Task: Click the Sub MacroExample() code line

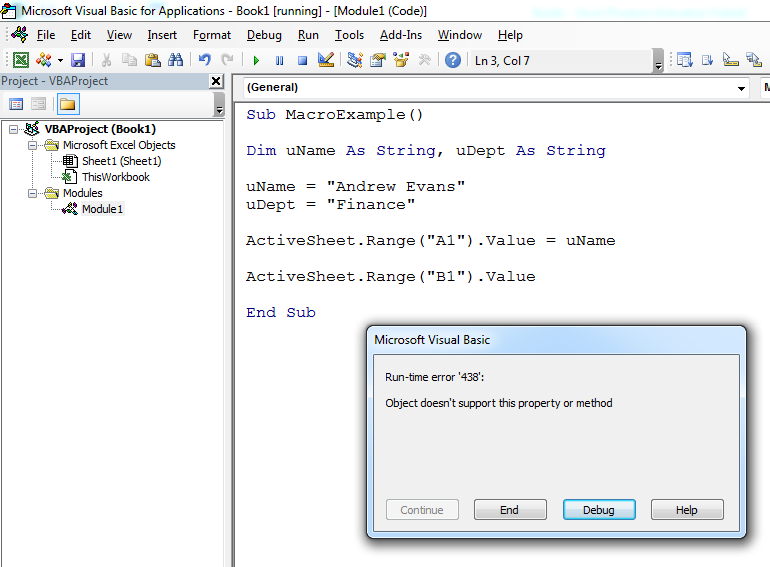Action: click(x=334, y=115)
